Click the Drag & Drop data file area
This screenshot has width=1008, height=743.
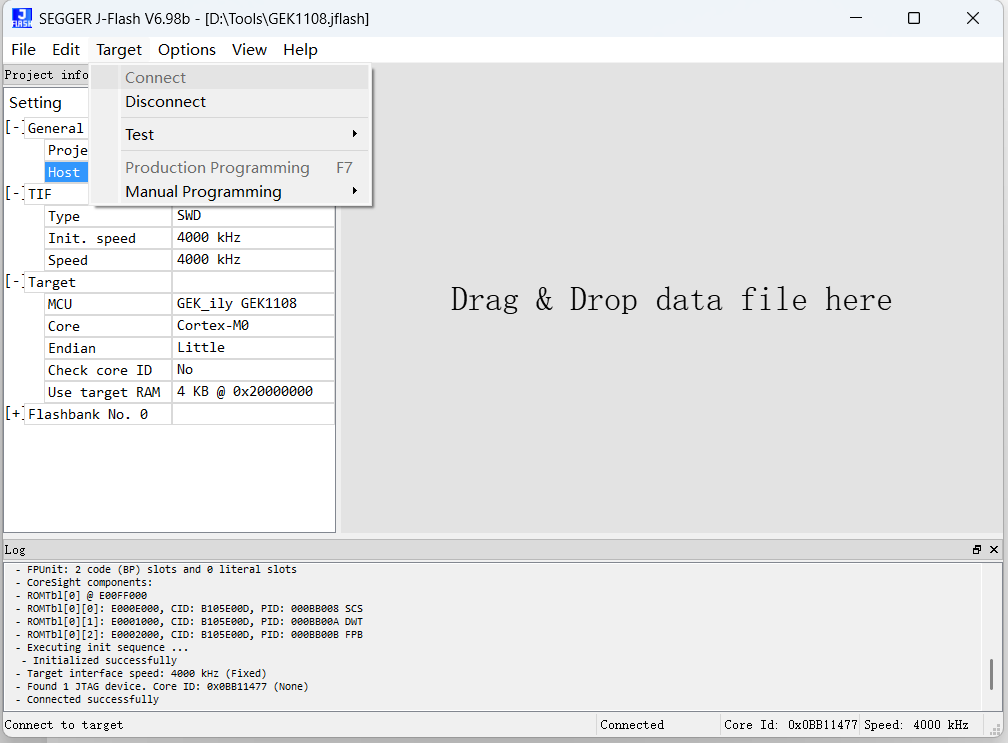671,300
